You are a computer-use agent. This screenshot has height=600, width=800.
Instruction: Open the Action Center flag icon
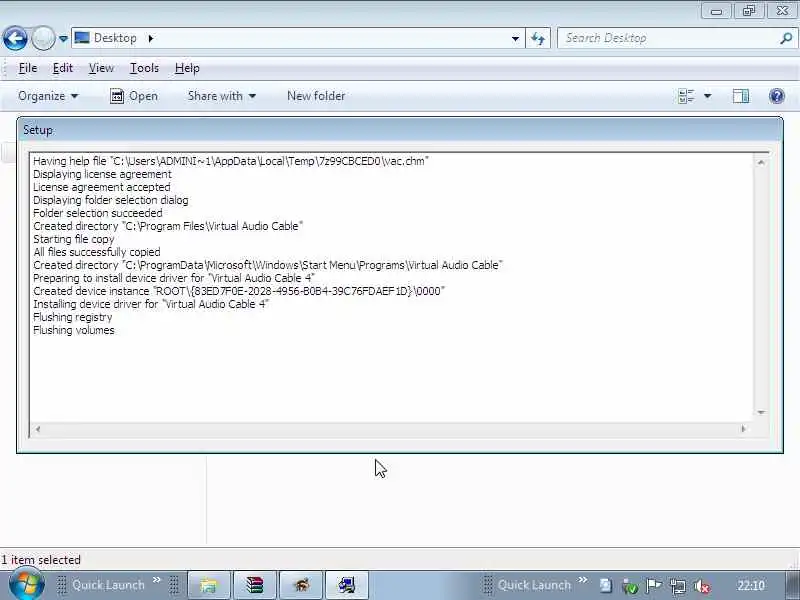[654, 586]
